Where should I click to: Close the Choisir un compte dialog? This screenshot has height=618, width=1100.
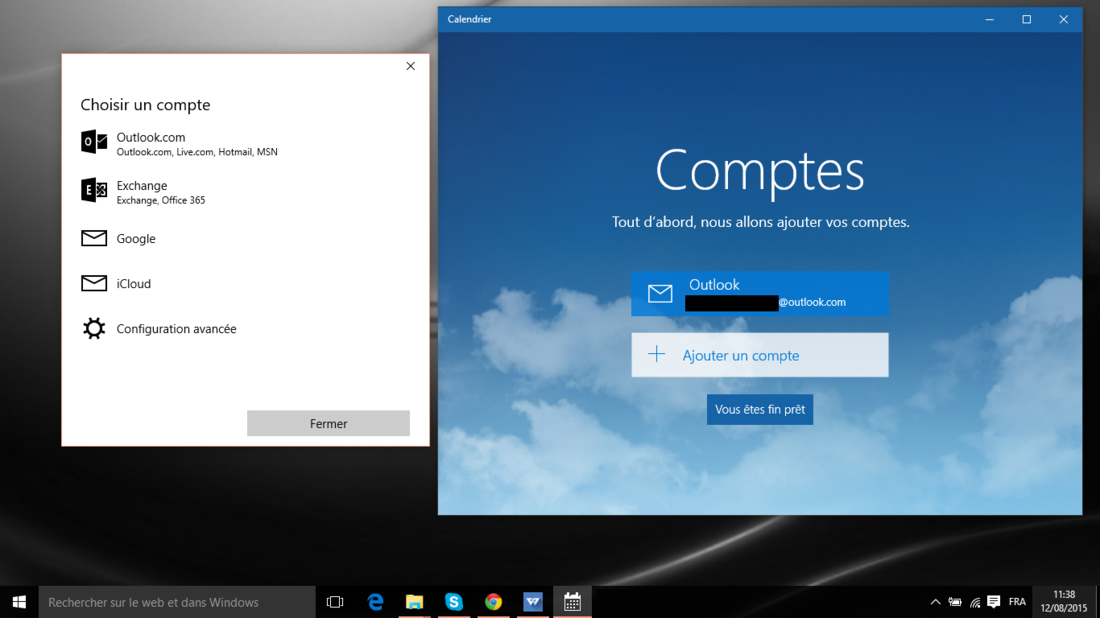410,66
